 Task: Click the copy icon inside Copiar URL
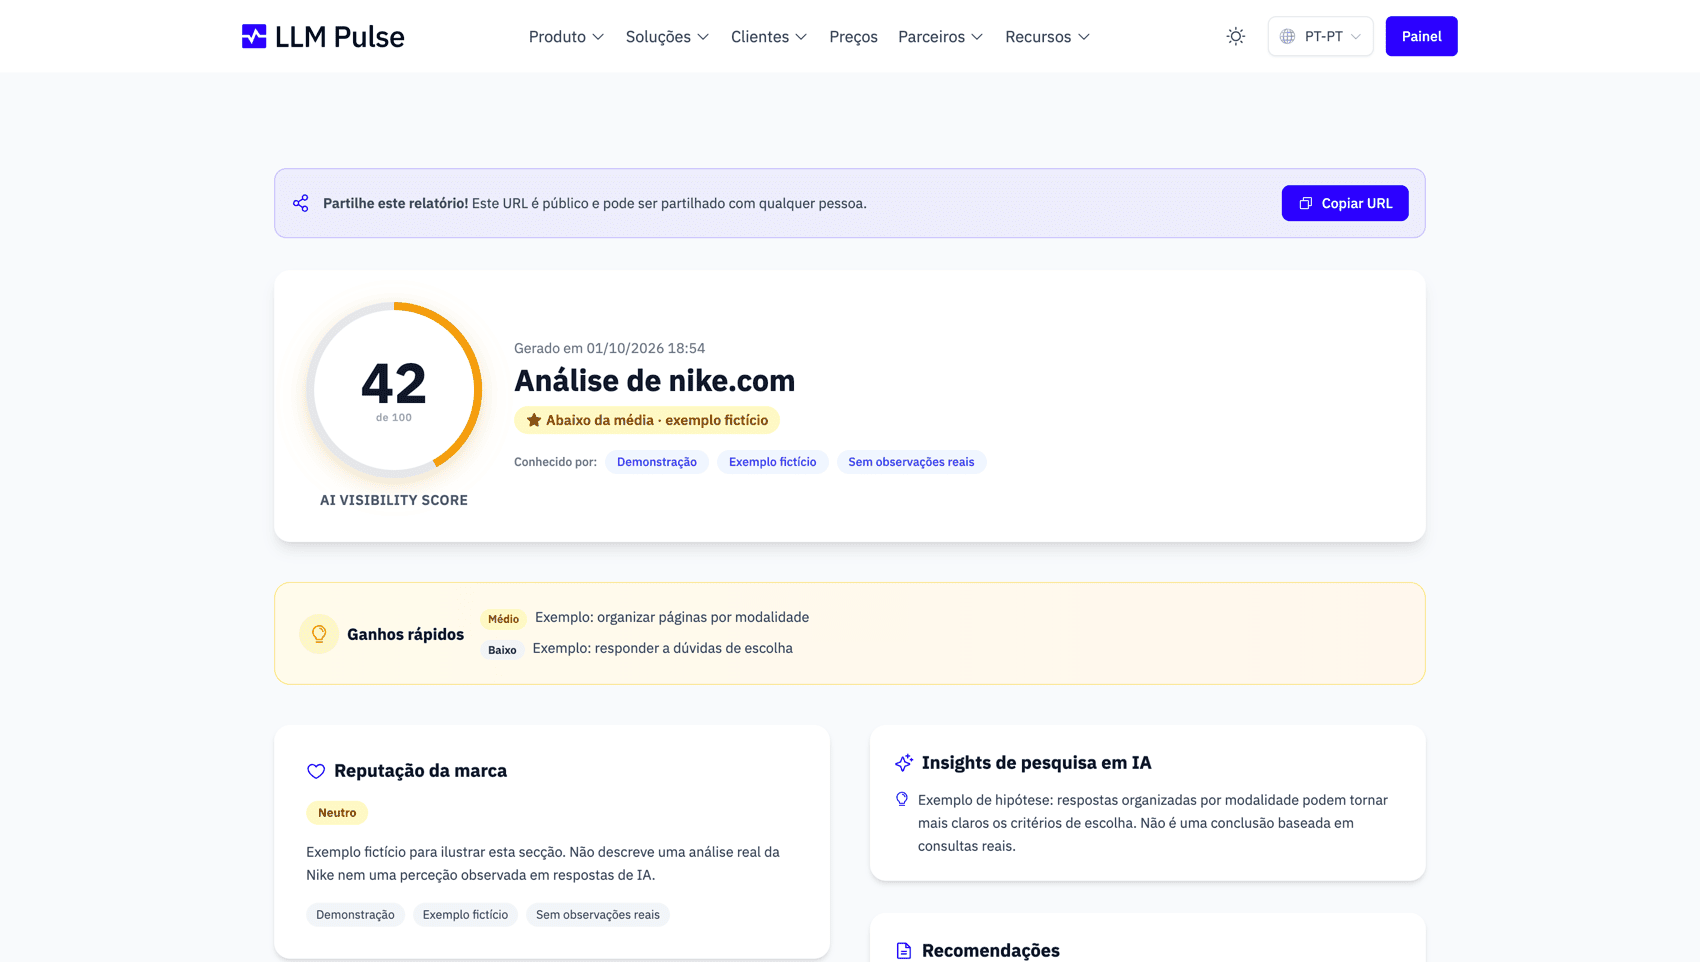1306,203
